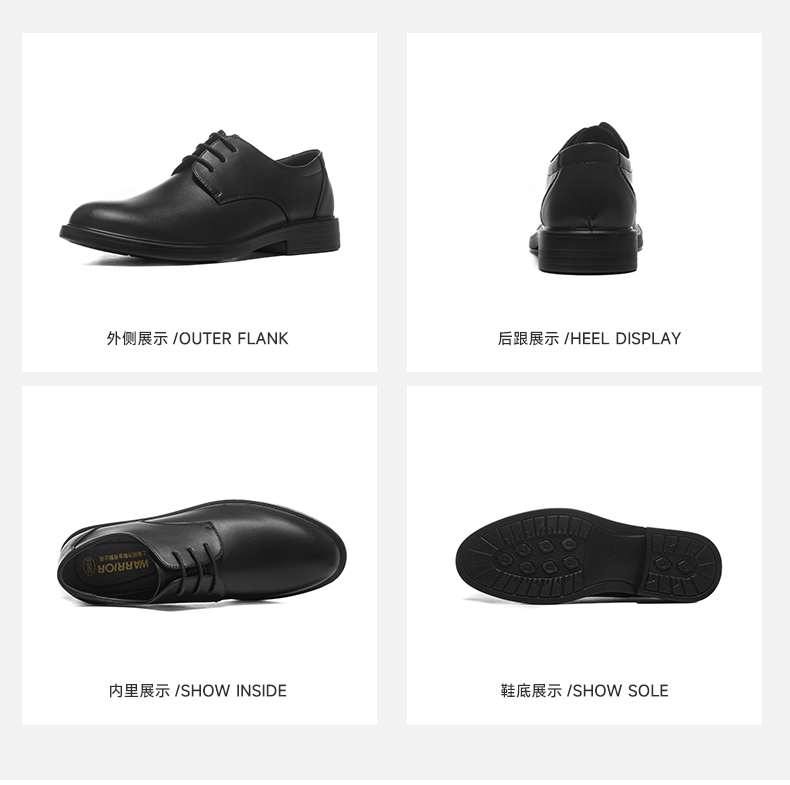The height and width of the screenshot is (785, 790).
Task: Click the heel section of the sole
Action: click(x=683, y=564)
